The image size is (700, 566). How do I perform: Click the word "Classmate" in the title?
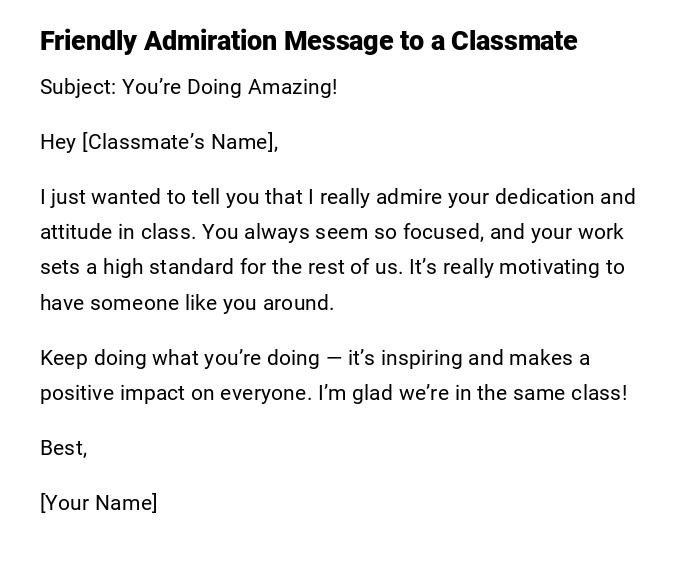point(513,41)
